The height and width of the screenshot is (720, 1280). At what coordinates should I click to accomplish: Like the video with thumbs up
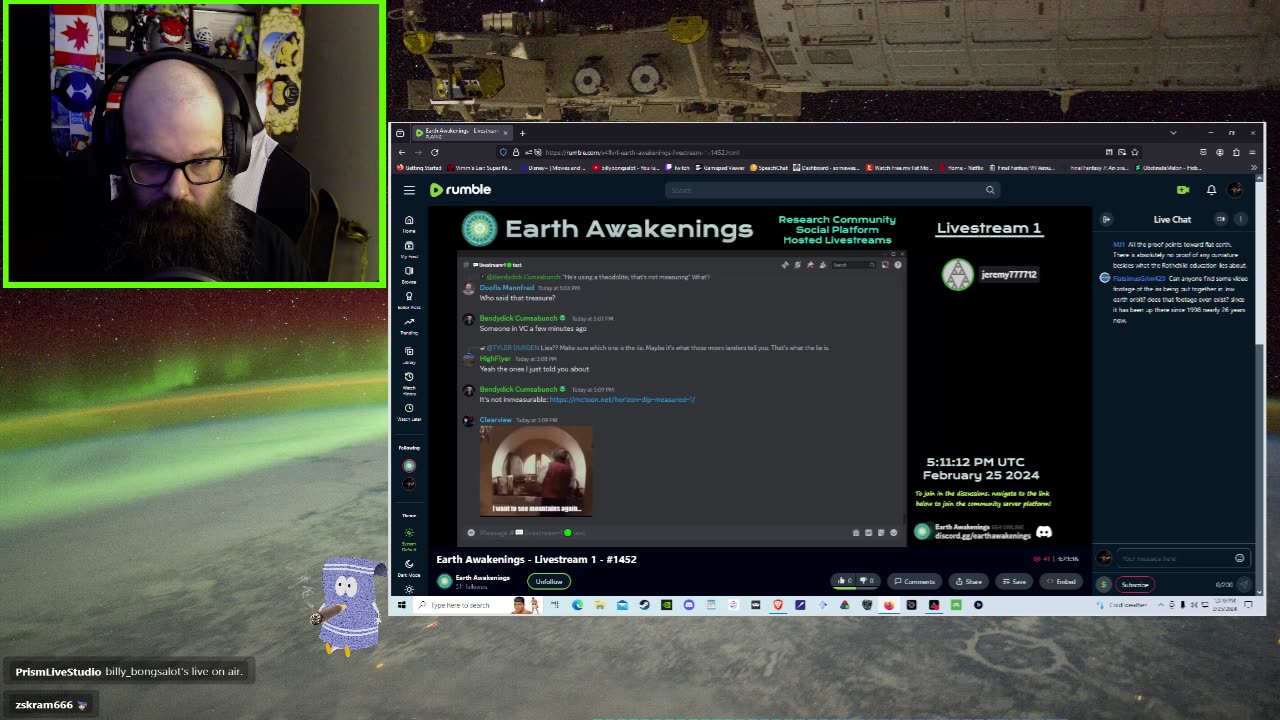click(845, 581)
